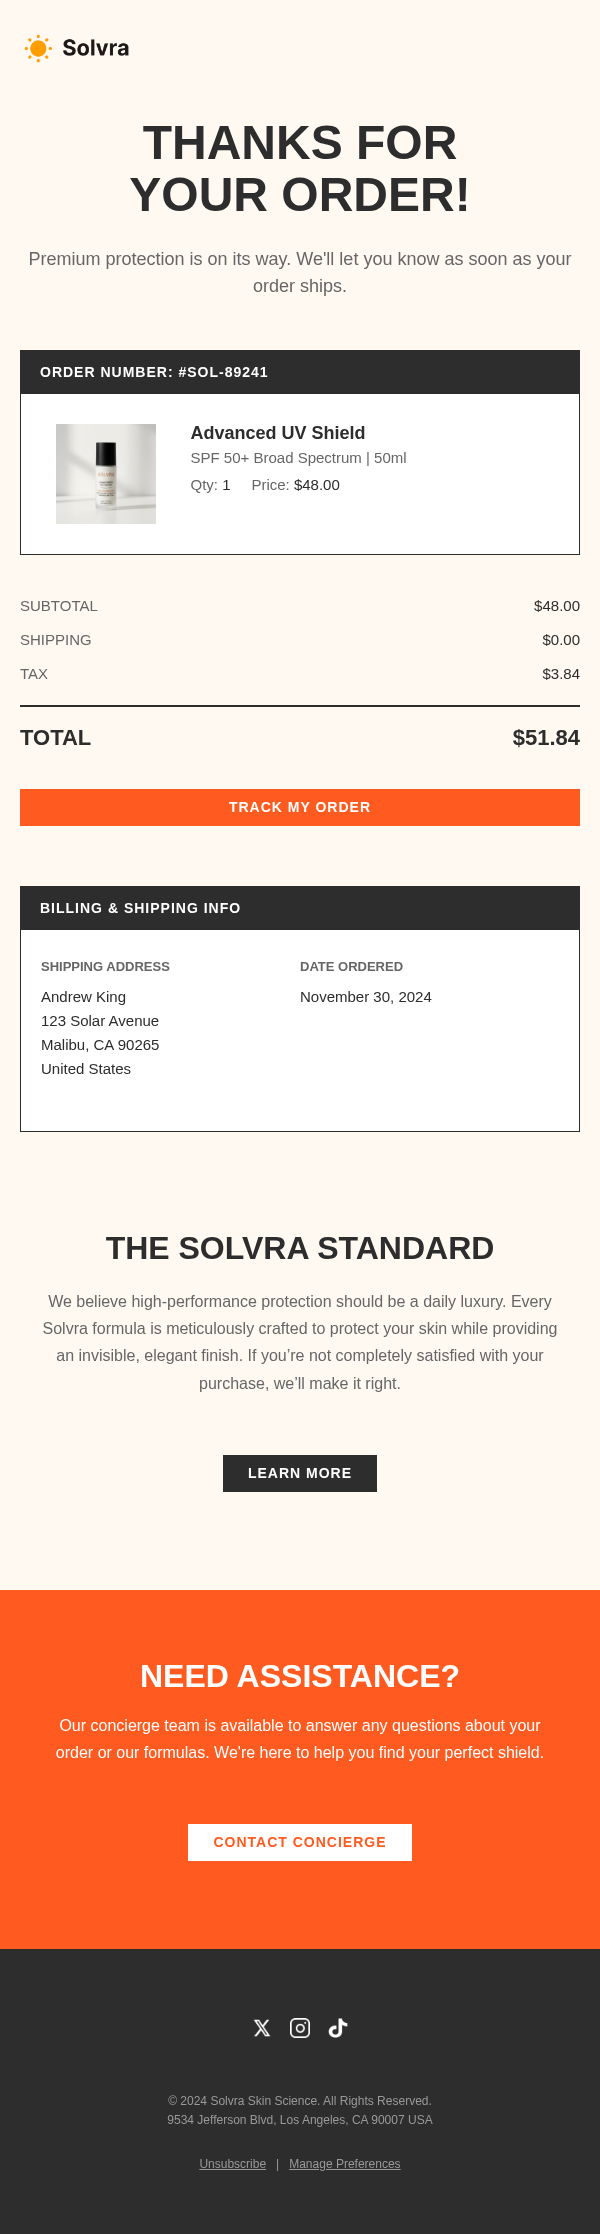Click the order number #SOL-89241 header
Viewport: 600px width, 2234px height.
pyautogui.click(x=154, y=372)
